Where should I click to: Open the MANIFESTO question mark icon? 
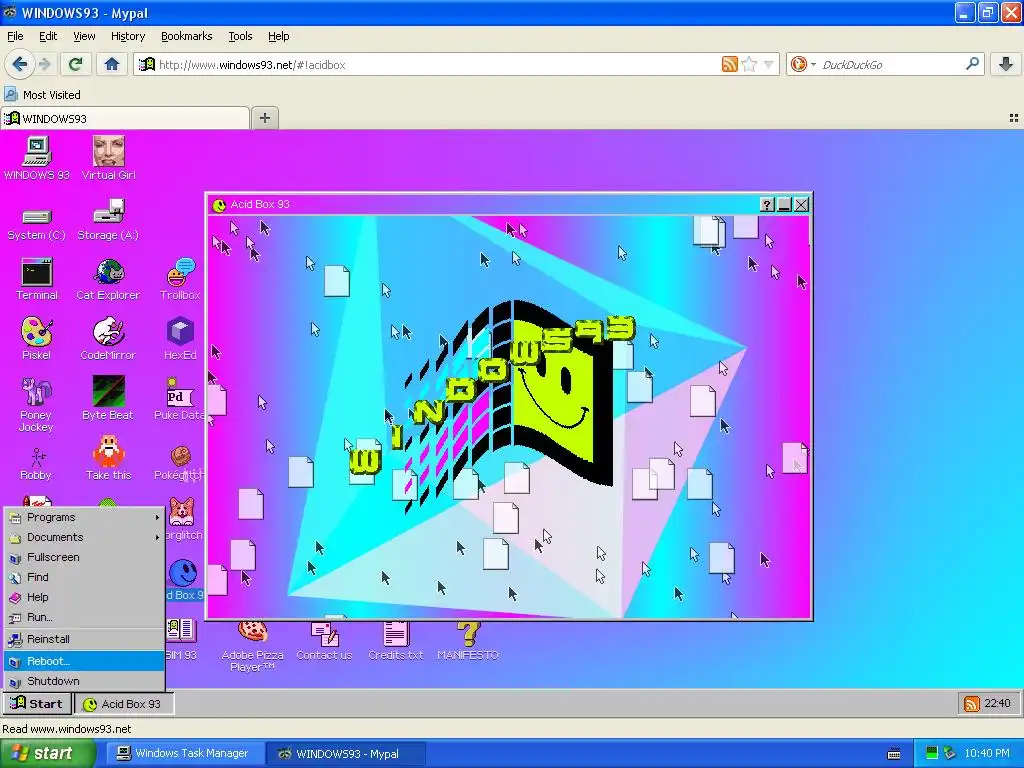[468, 641]
